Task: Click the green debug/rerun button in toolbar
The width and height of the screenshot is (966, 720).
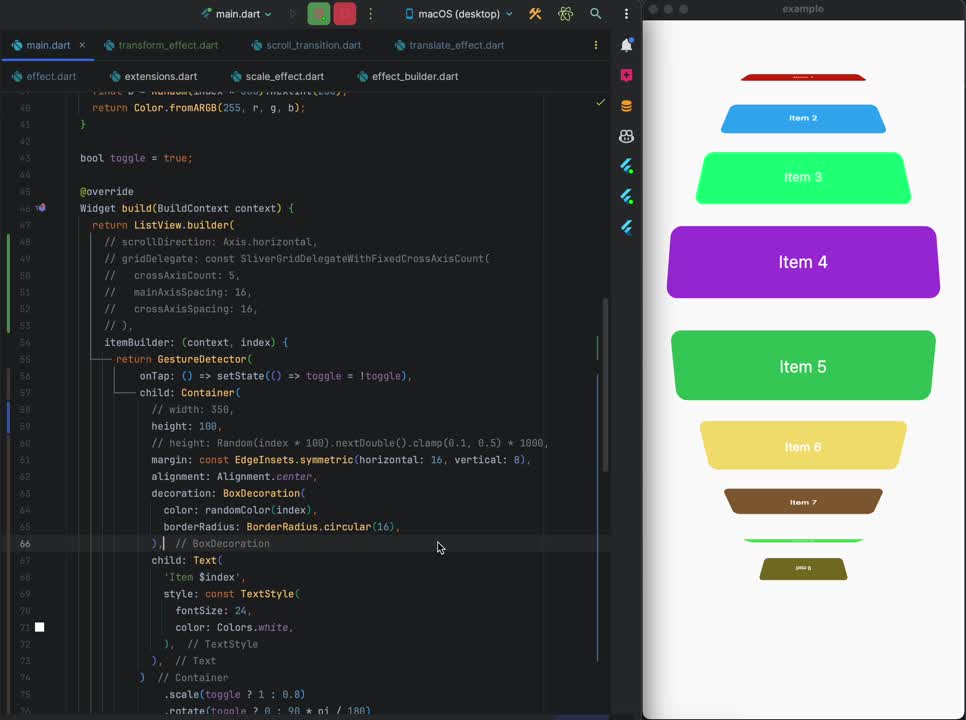Action: pyautogui.click(x=319, y=14)
